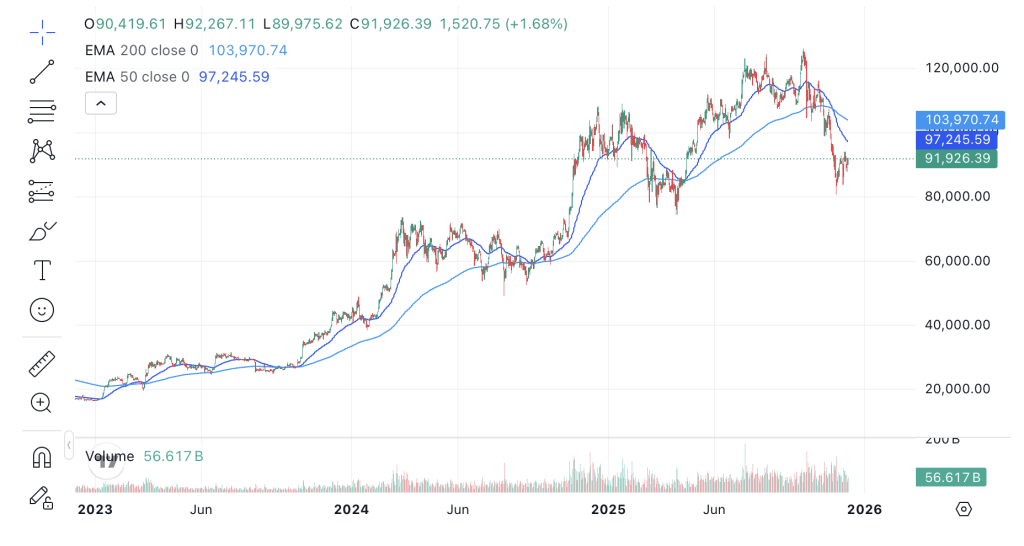This screenshot has height=546, width=1024.
Task: Select the brush drawing tool
Action: pyautogui.click(x=42, y=231)
